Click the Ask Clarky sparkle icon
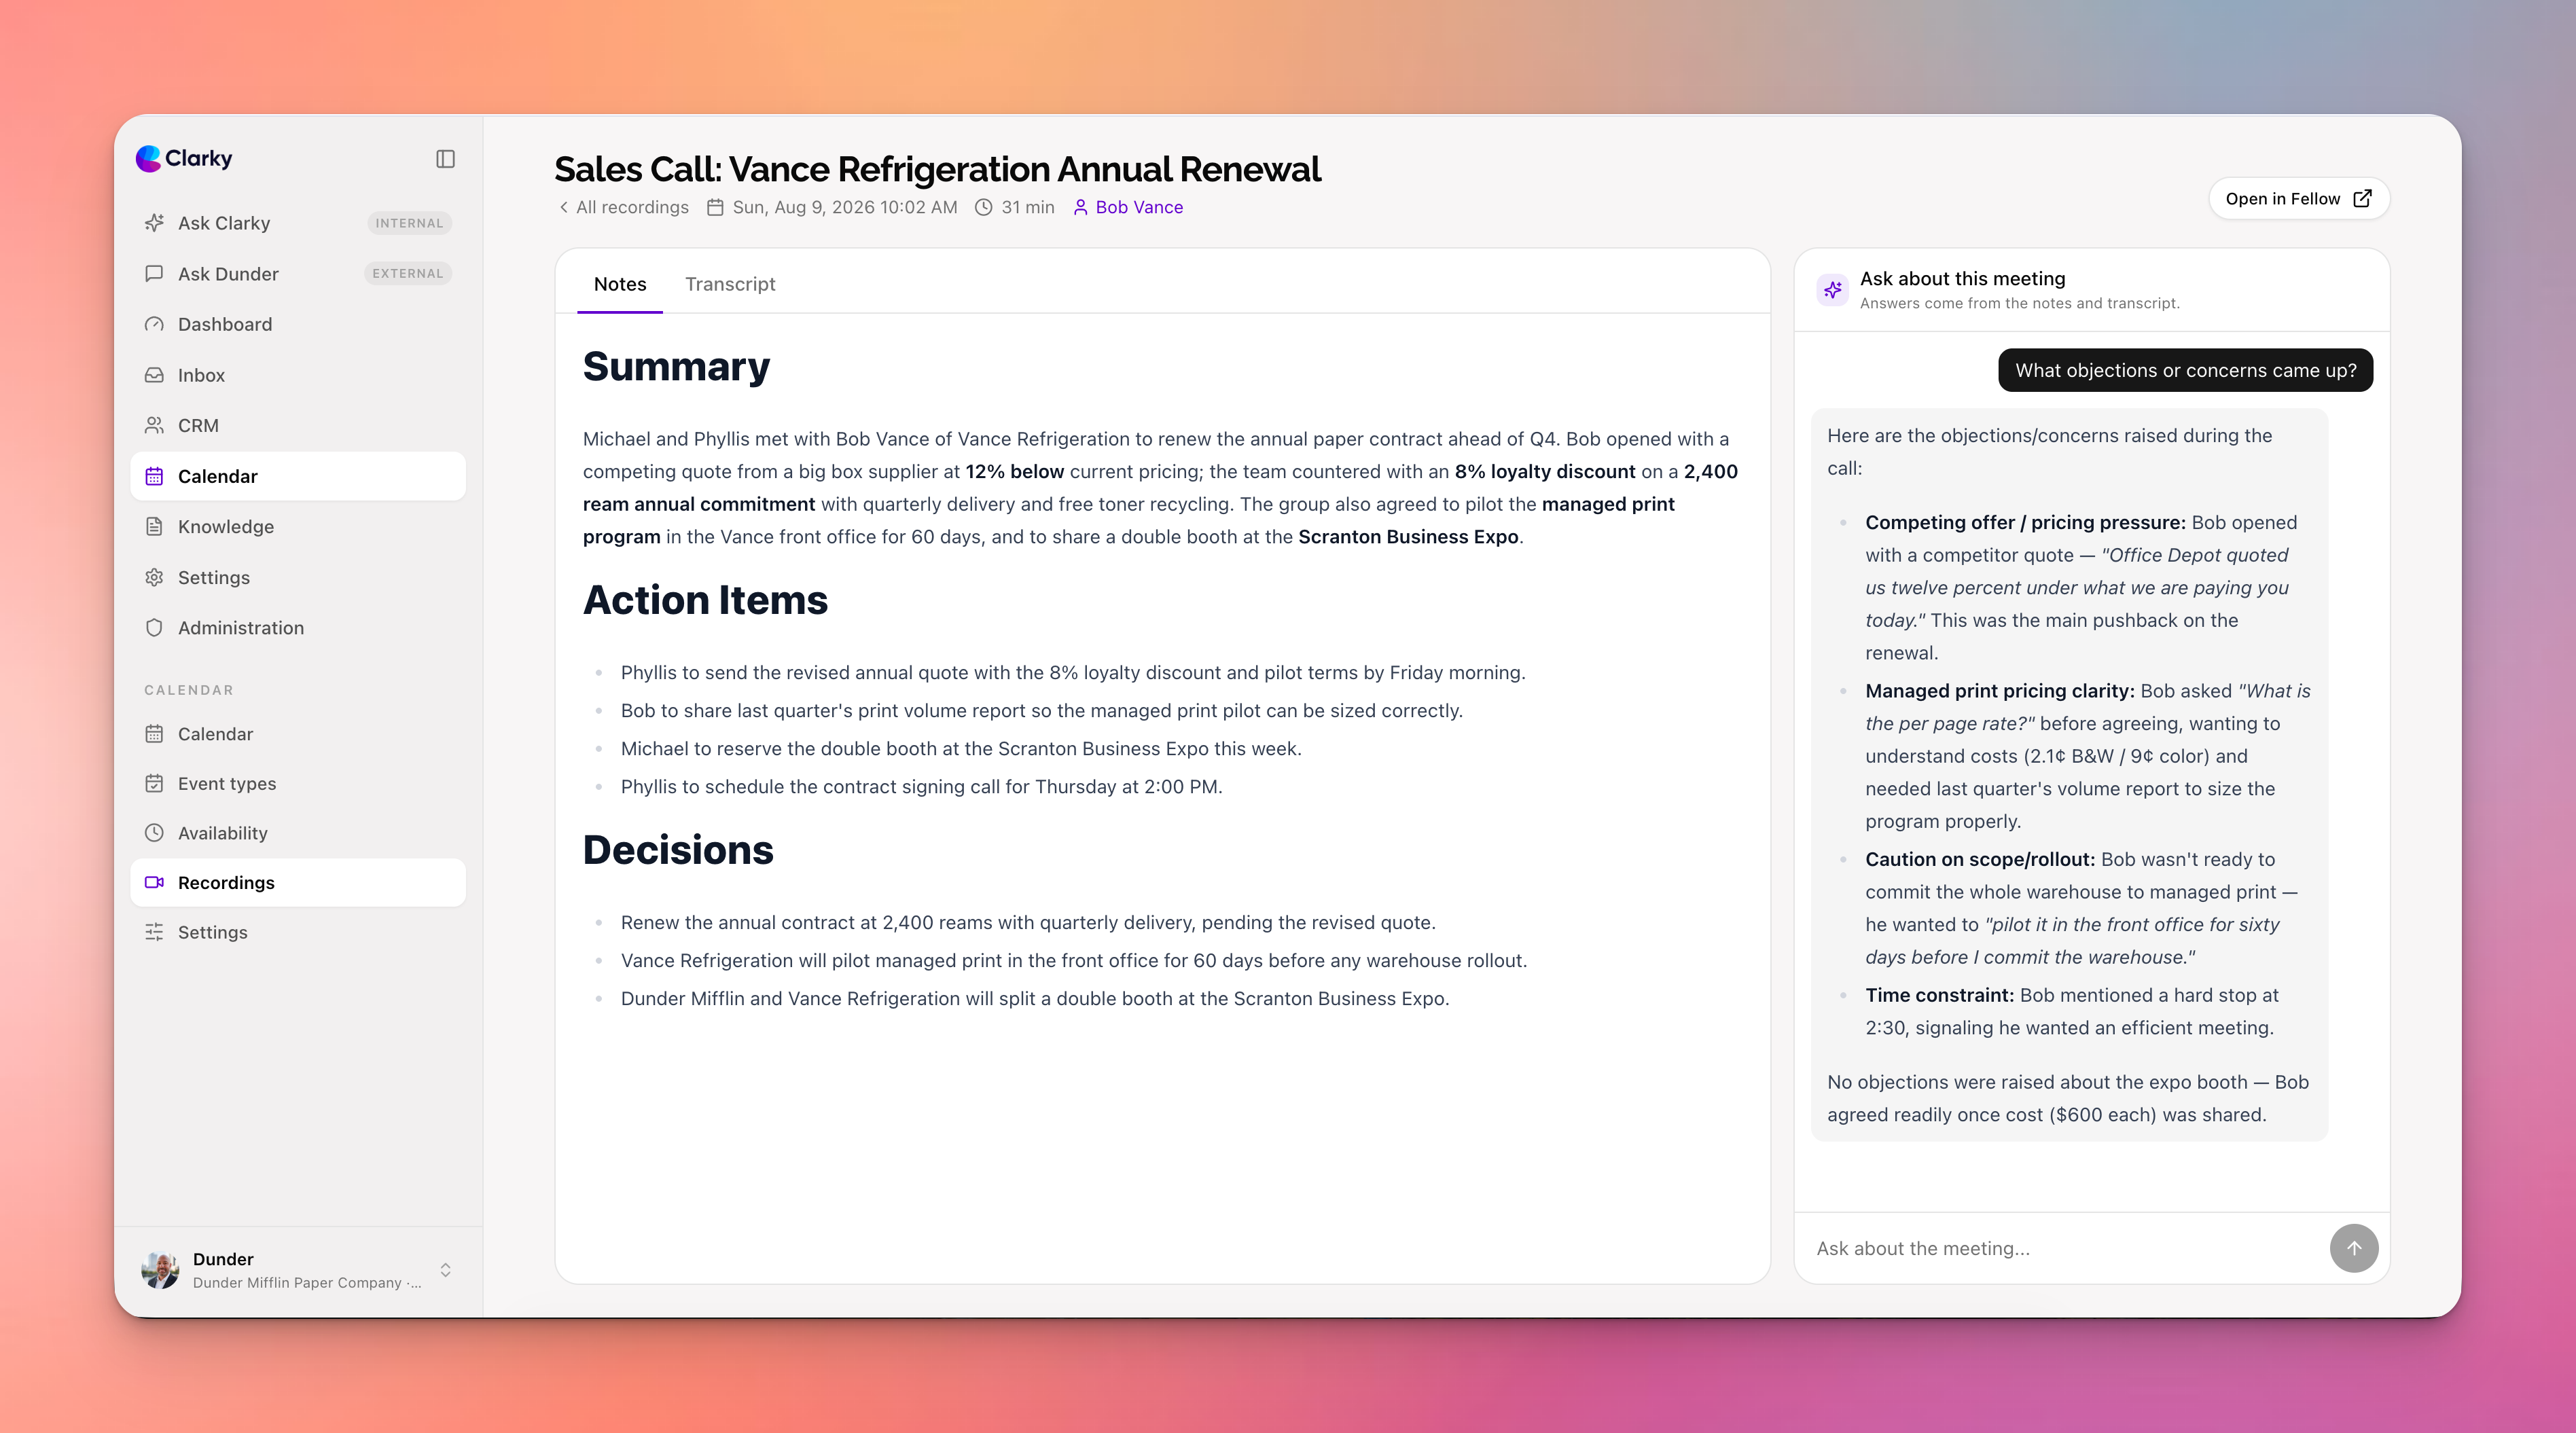 (x=154, y=223)
